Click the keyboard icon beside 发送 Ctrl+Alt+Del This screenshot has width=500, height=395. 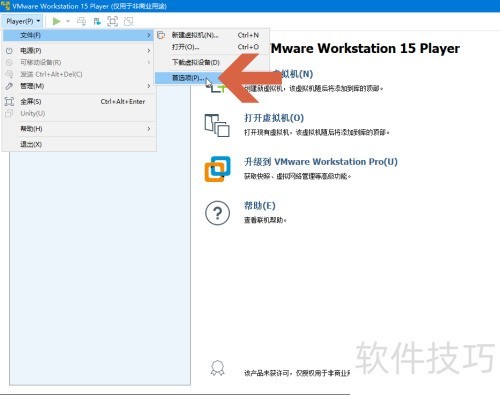[9, 74]
